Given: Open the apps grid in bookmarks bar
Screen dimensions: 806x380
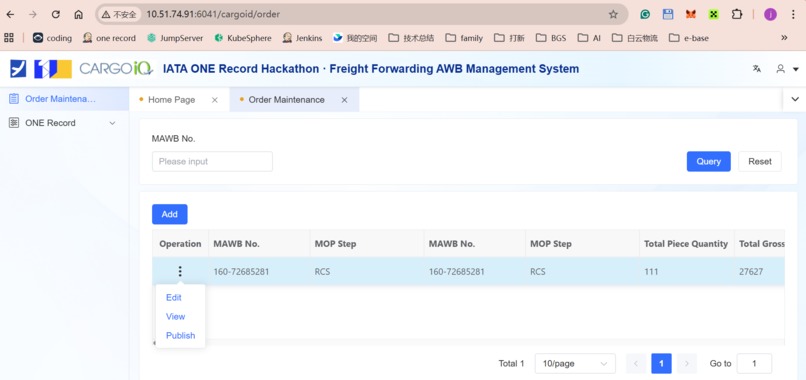Looking at the screenshot, I should pos(9,38).
